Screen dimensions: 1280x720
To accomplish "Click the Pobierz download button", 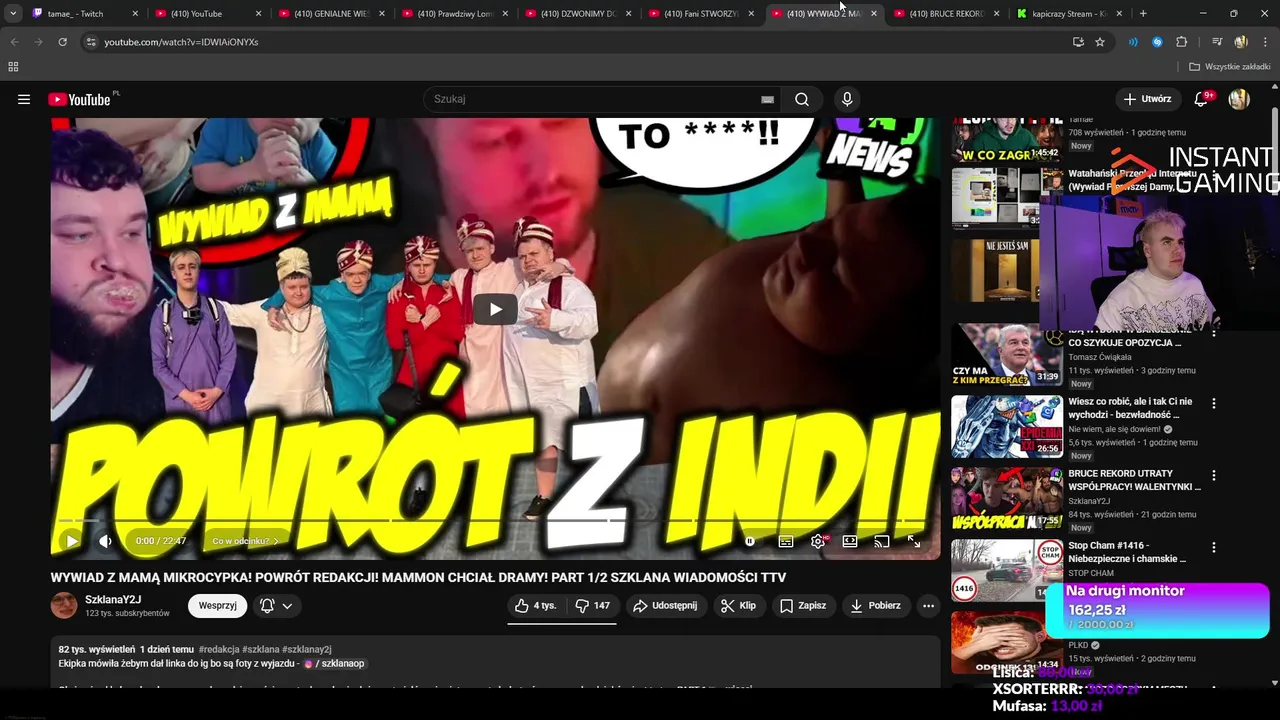I will pyautogui.click(x=876, y=606).
